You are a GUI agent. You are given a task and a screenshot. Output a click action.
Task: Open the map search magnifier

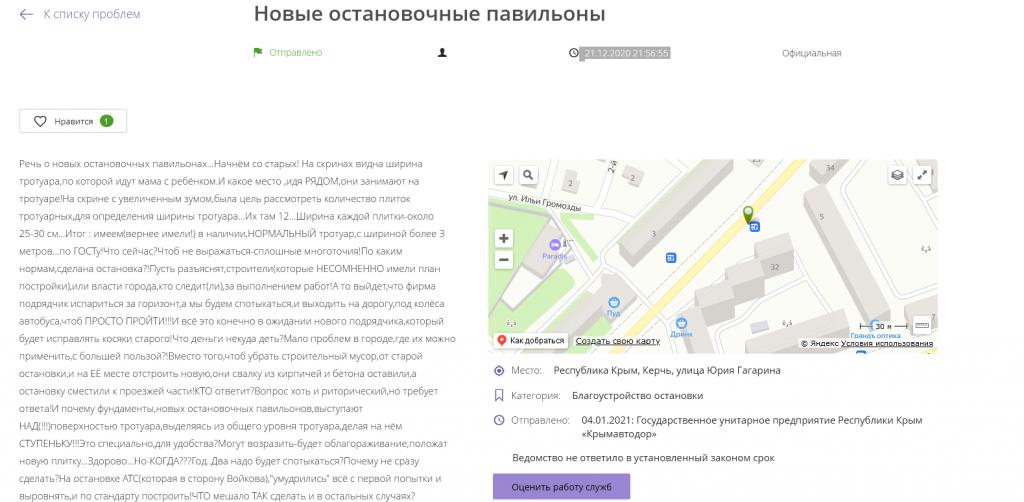tap(528, 176)
